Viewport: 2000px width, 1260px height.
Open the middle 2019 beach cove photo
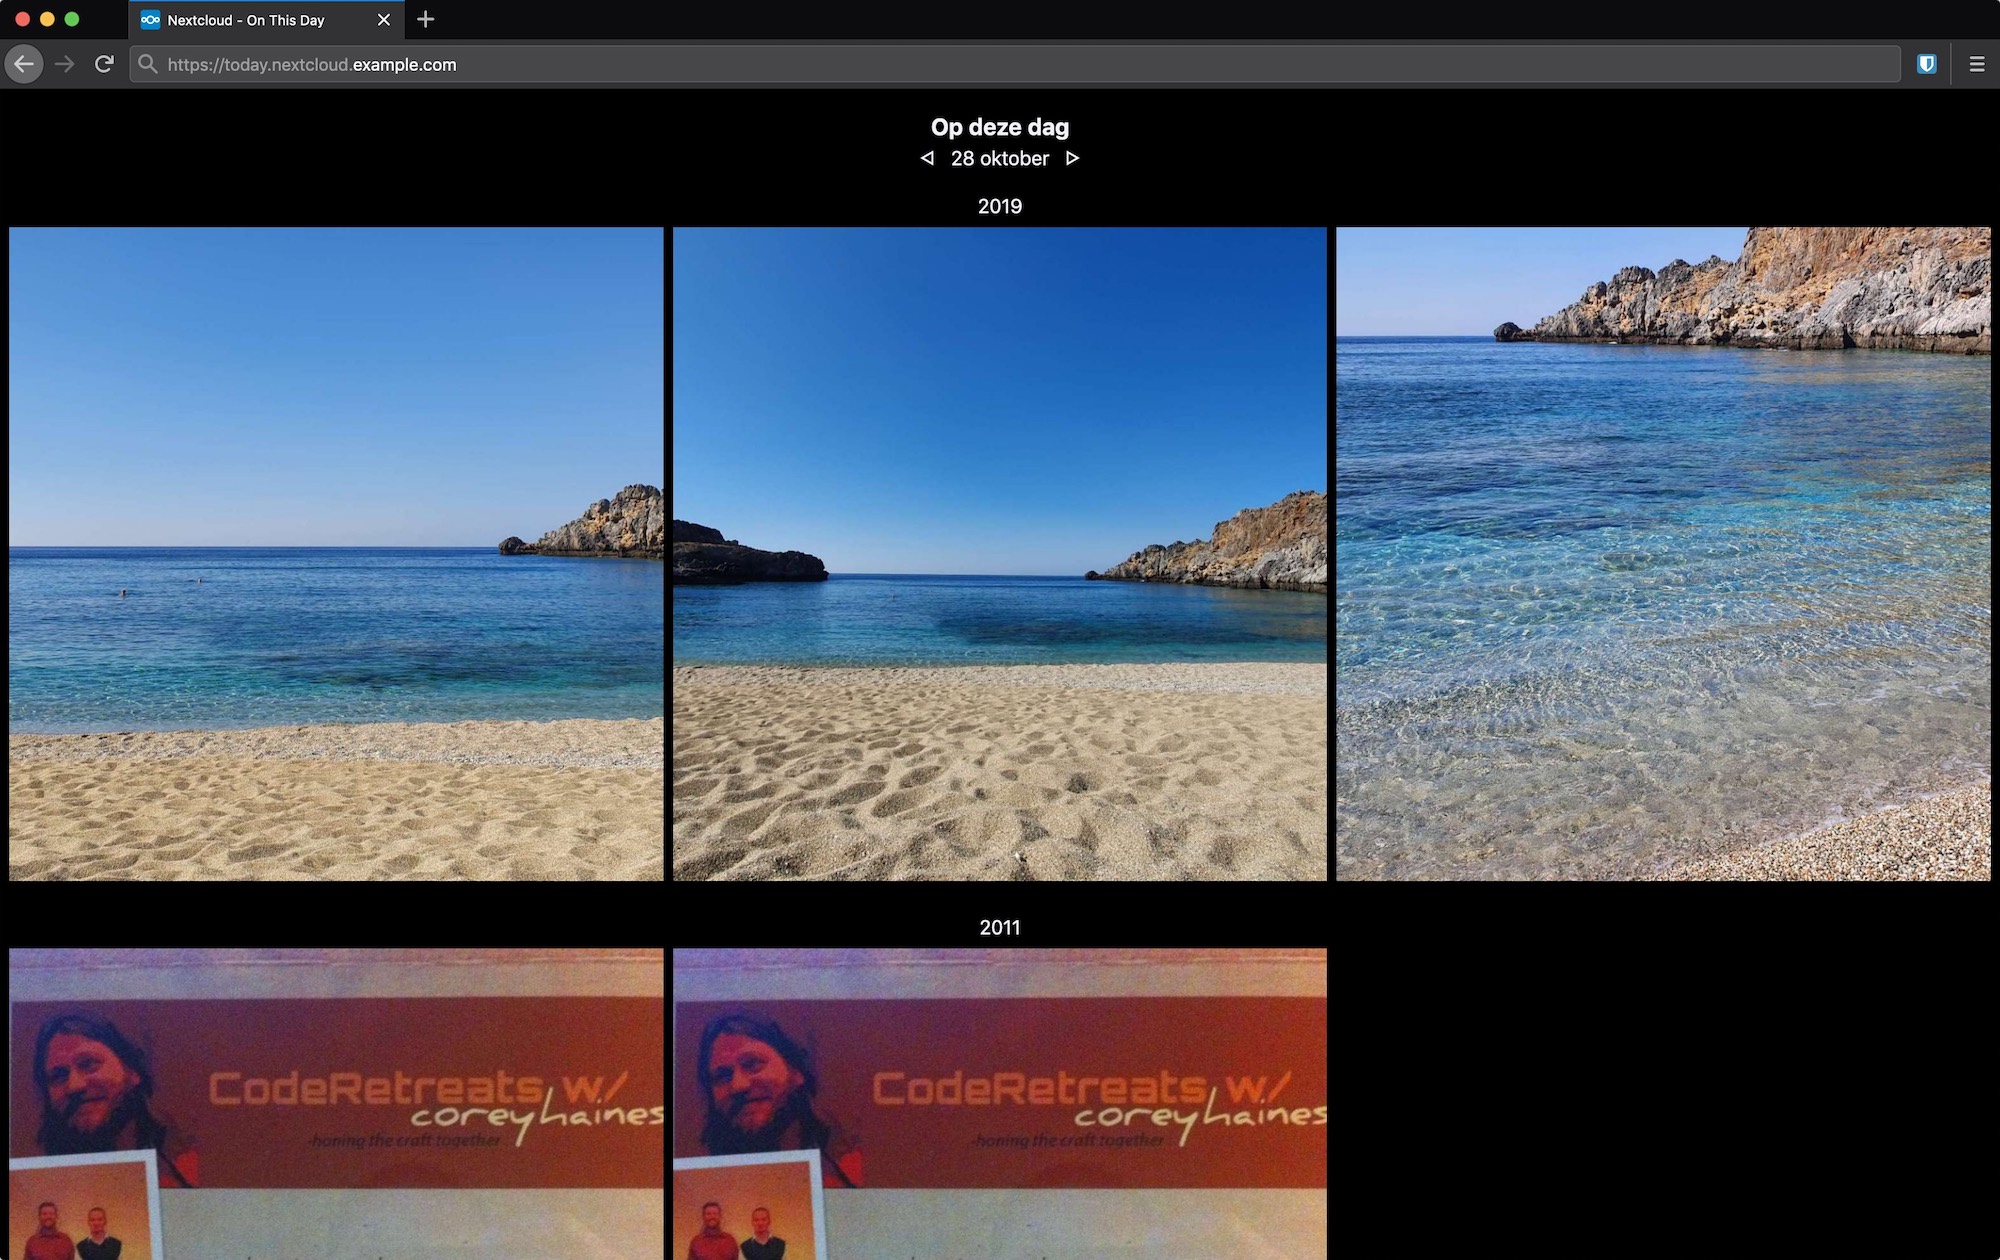click(x=999, y=553)
